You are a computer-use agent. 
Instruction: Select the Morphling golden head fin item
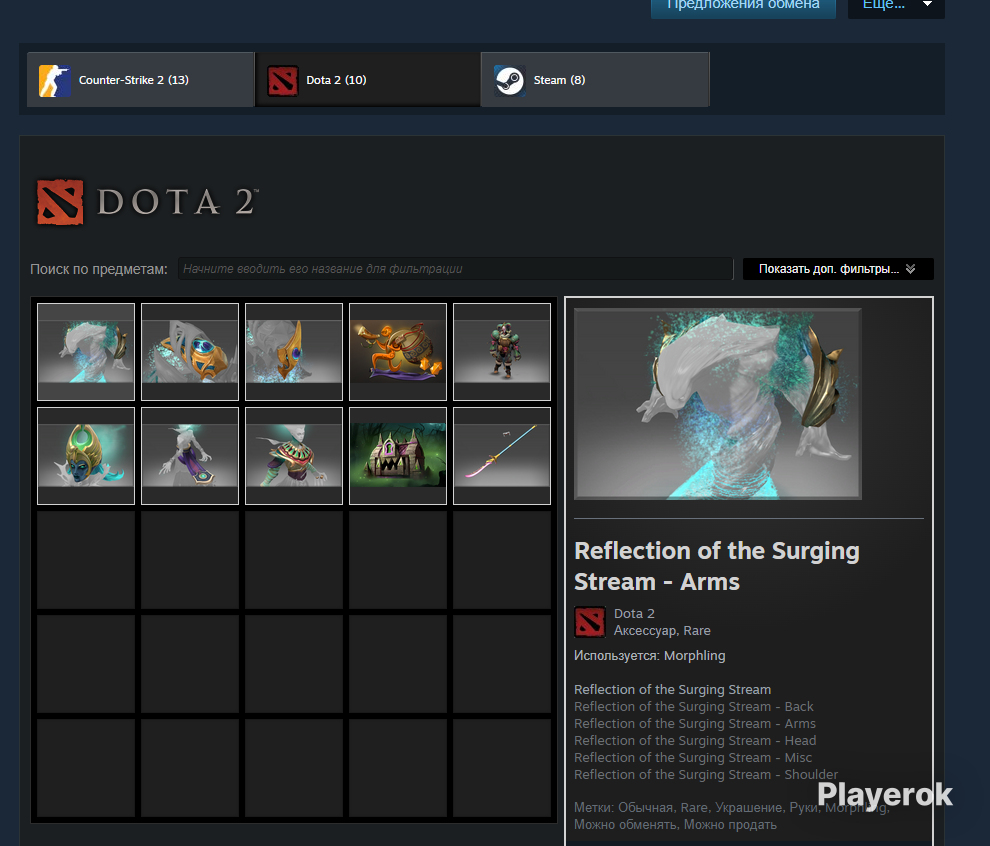pyautogui.click(x=294, y=352)
